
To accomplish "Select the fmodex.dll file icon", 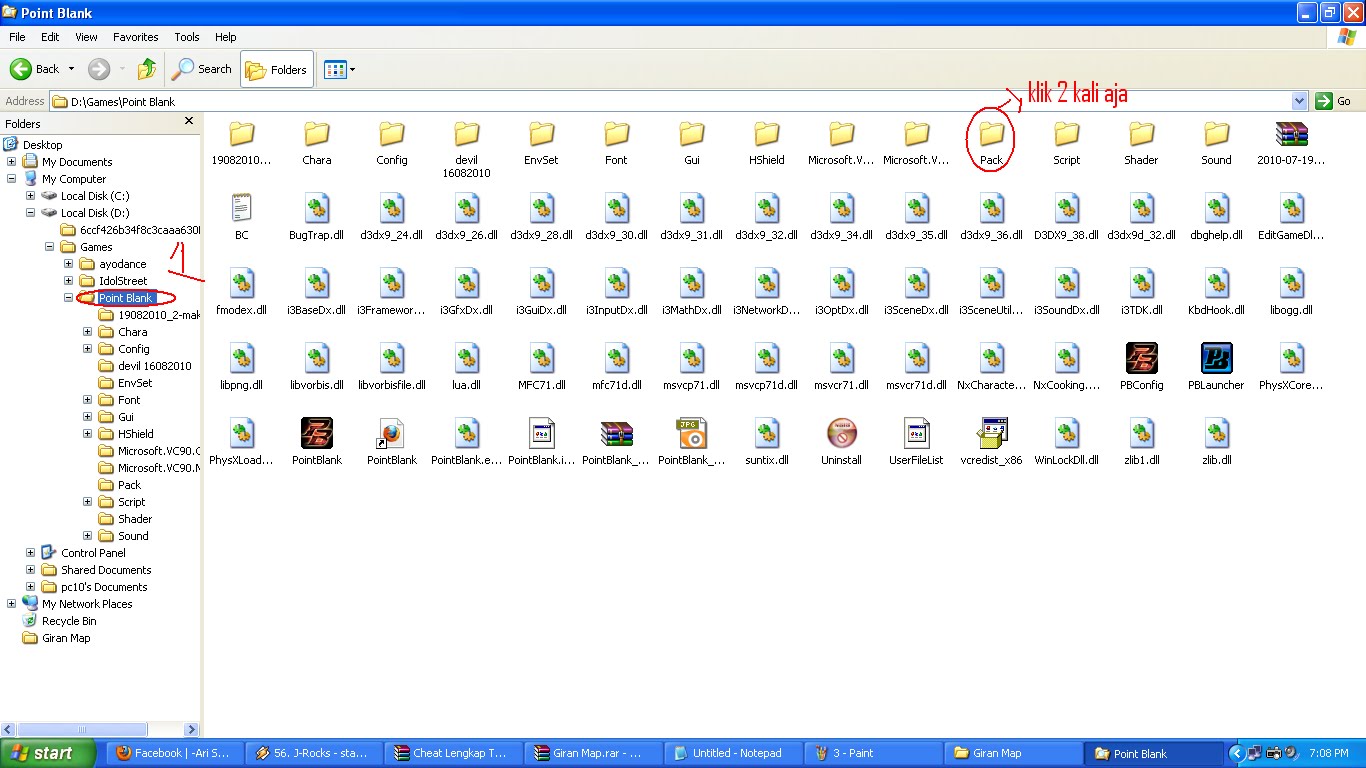I will (x=242, y=283).
